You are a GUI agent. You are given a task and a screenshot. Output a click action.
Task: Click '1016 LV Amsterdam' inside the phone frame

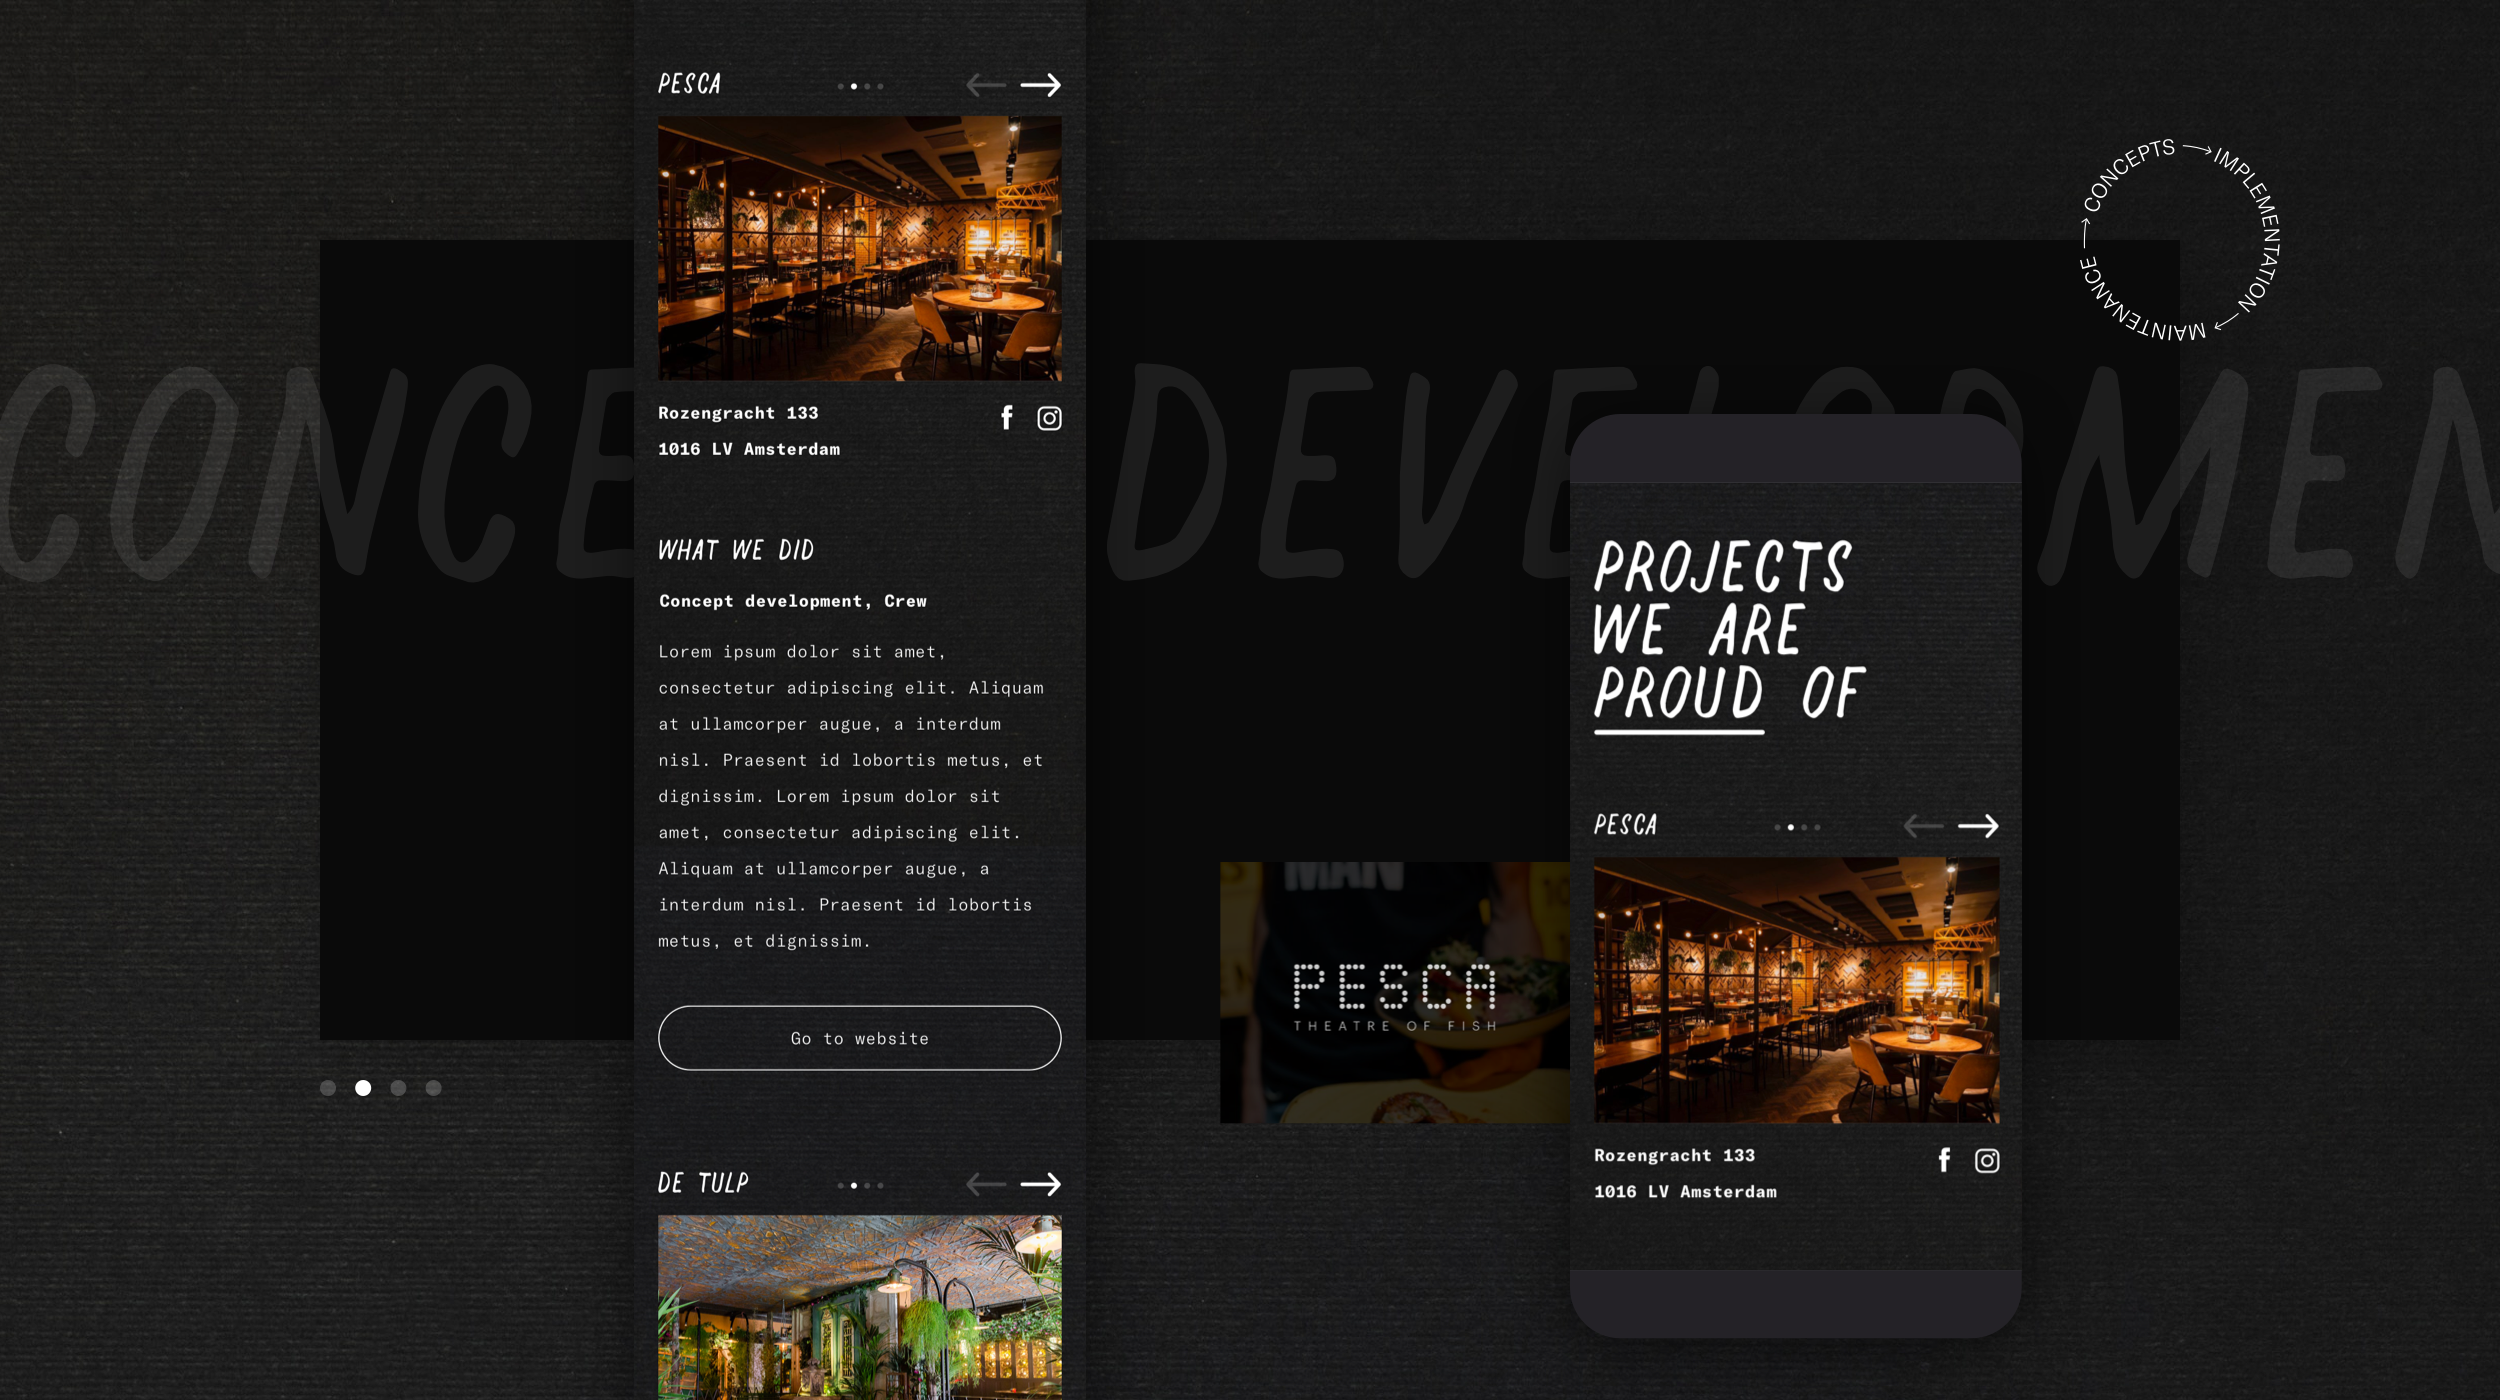[x=1686, y=1191]
